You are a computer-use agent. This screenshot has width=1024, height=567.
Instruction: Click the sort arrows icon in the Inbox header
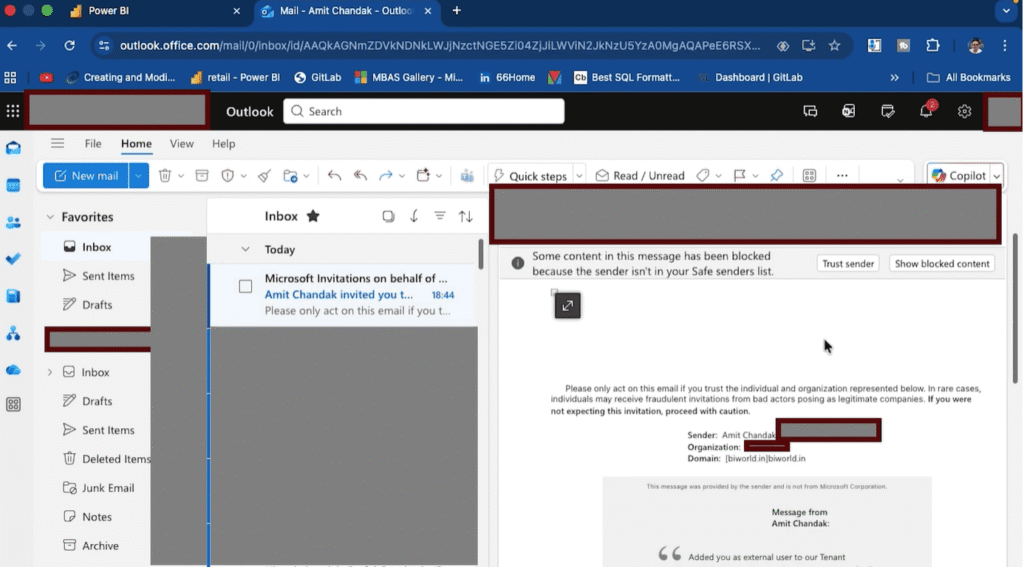click(466, 216)
